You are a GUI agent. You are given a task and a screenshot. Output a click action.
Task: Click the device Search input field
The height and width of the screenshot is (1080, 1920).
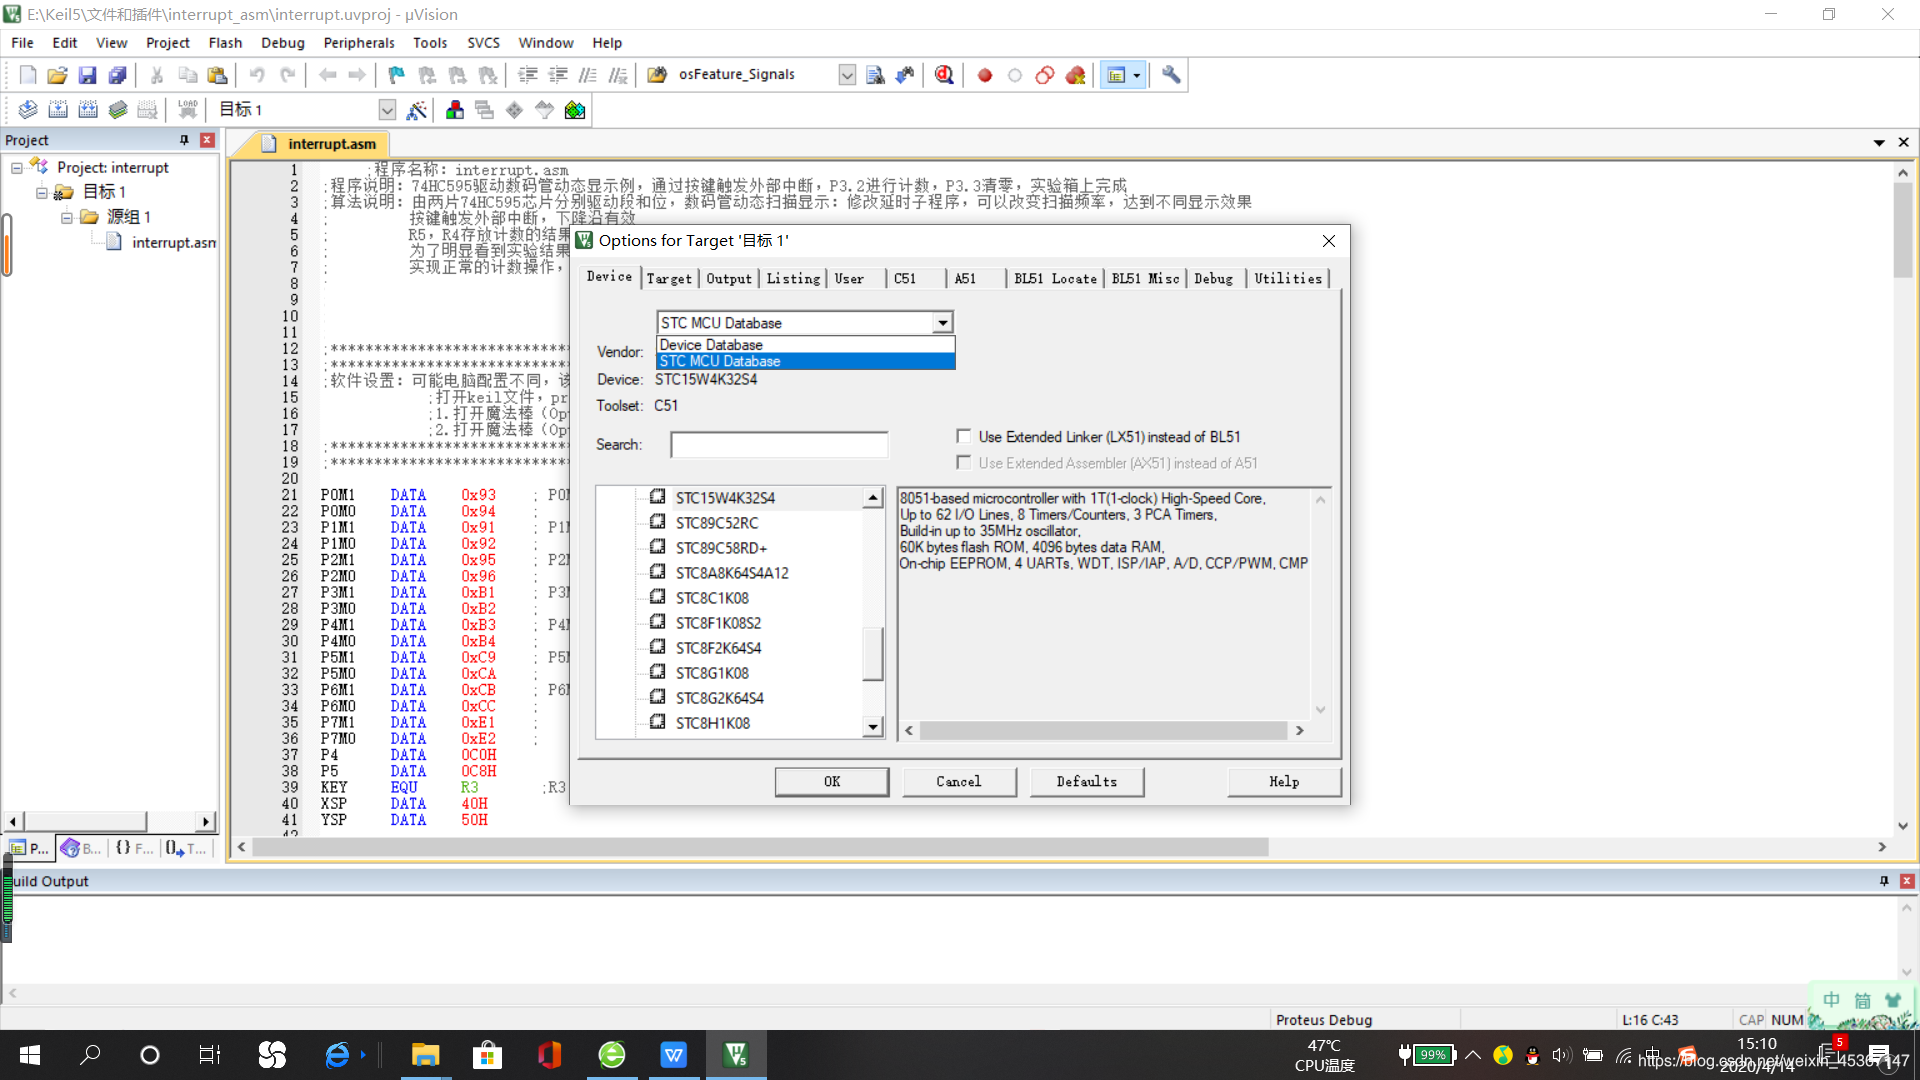click(x=779, y=445)
